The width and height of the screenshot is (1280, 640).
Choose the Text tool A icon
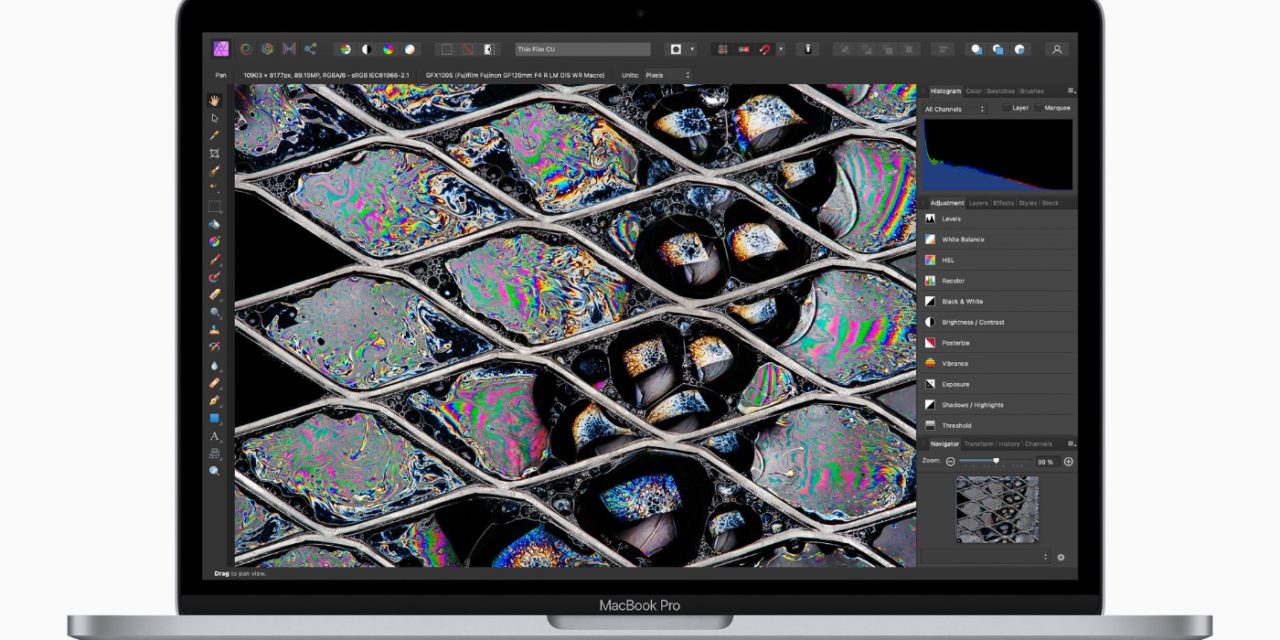point(214,436)
